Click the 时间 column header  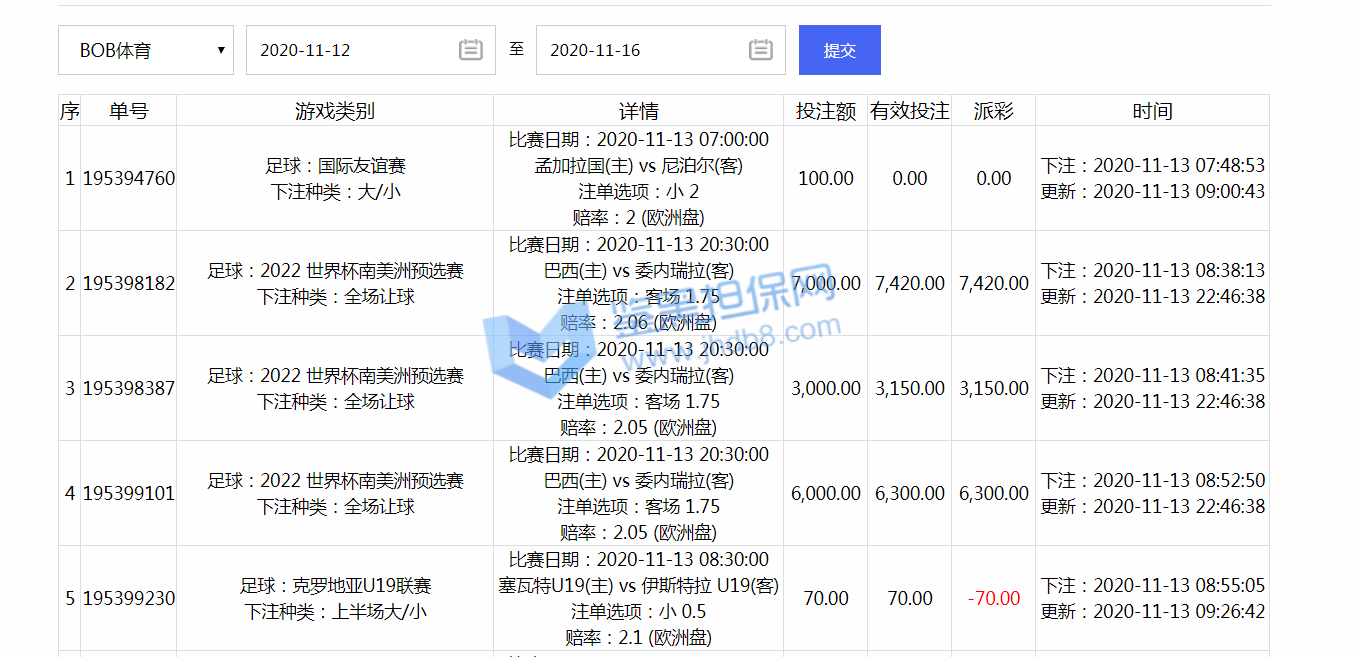(x=1152, y=111)
